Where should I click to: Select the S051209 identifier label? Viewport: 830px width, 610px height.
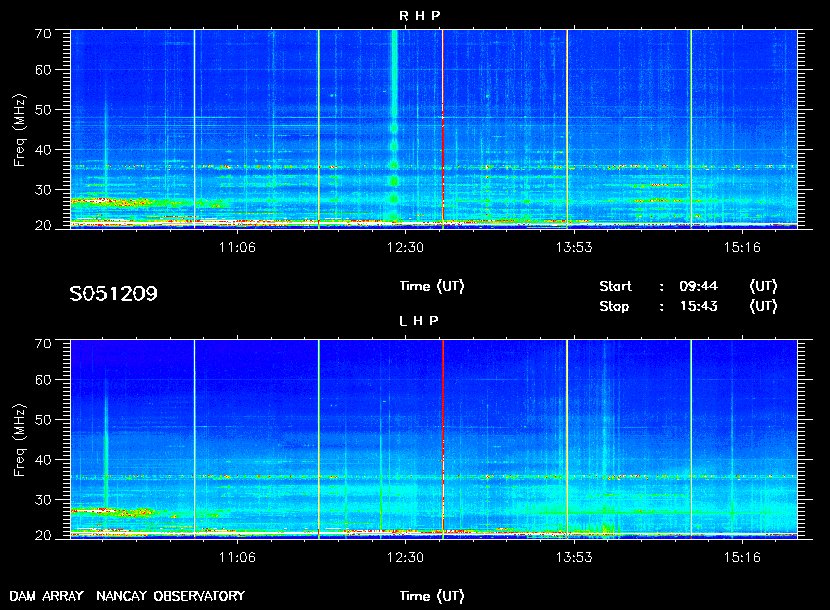[x=113, y=294]
